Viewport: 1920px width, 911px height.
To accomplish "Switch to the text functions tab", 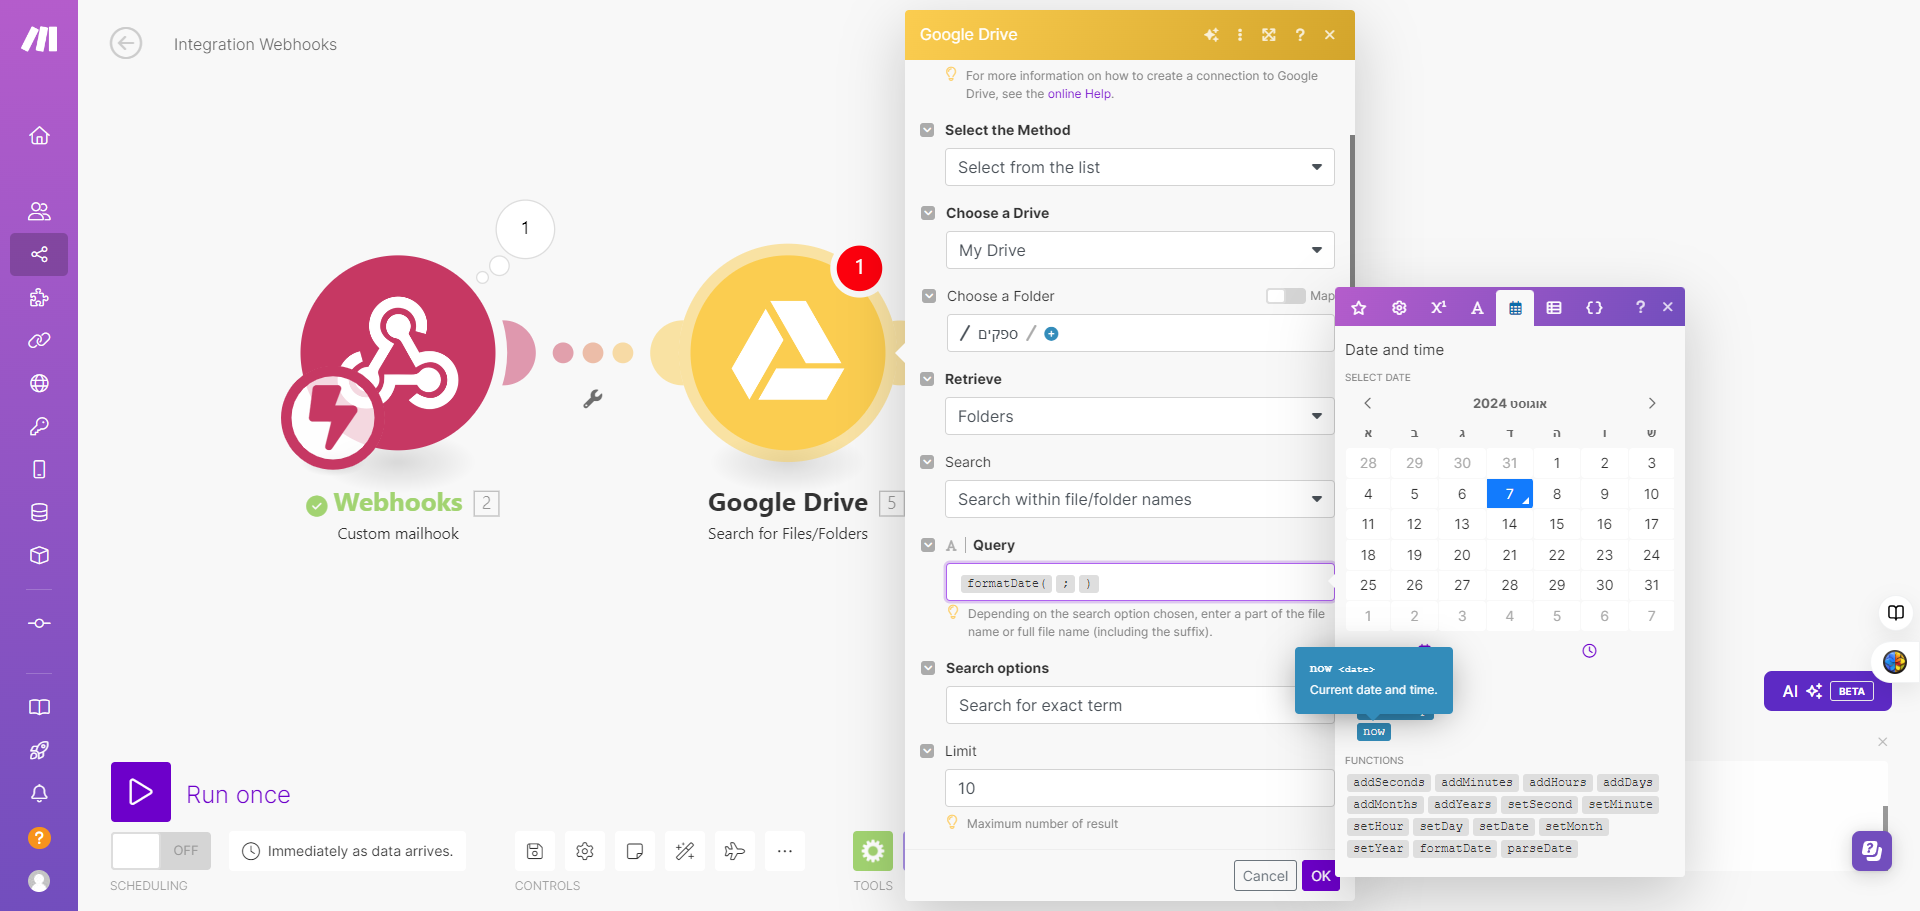I will [1477, 308].
